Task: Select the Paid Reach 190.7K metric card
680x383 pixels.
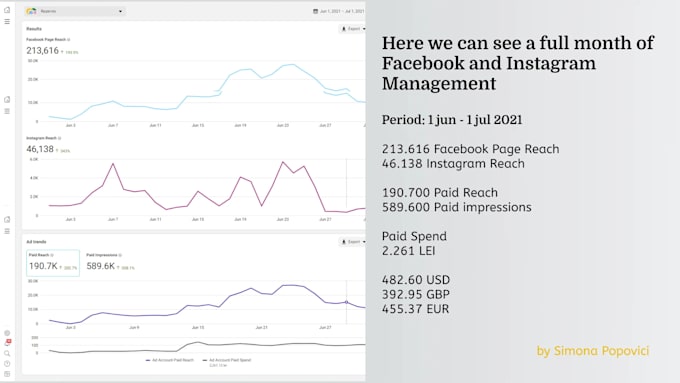Action: tap(53, 263)
